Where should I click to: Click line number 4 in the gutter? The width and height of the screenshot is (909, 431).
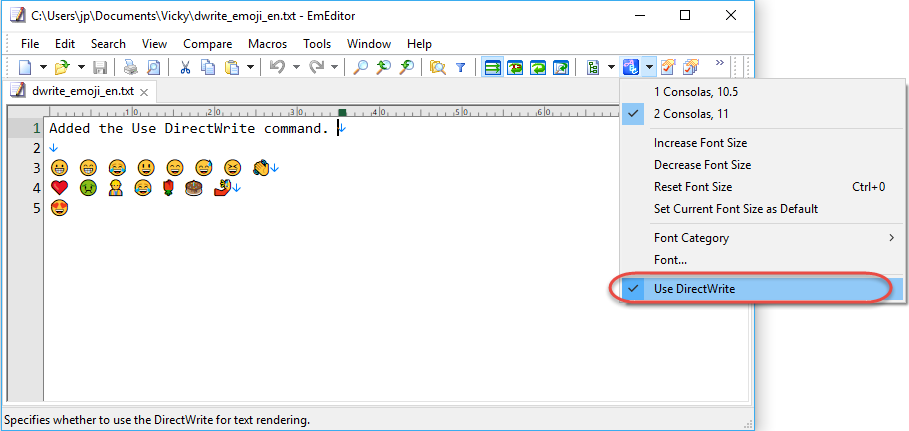pyautogui.click(x=37, y=188)
